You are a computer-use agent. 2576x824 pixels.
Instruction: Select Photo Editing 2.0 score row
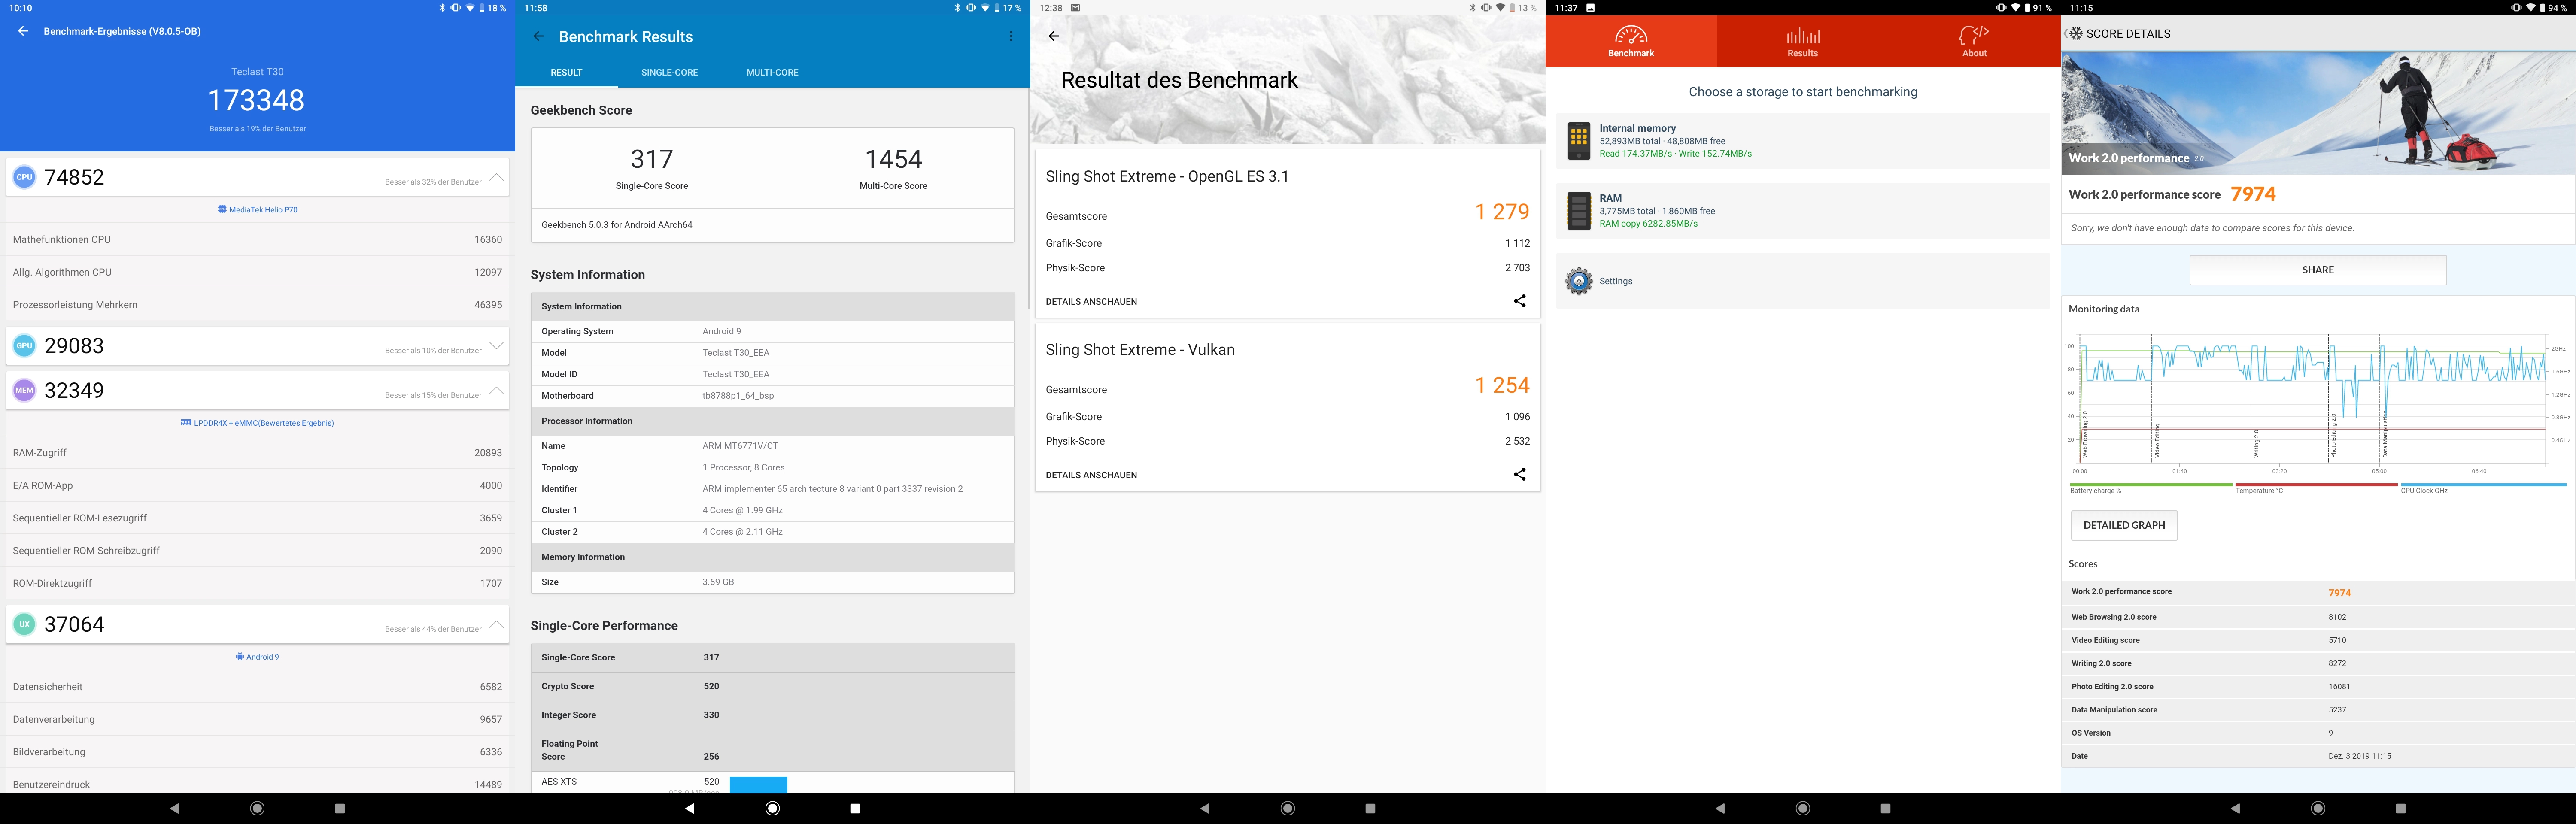2318,687
